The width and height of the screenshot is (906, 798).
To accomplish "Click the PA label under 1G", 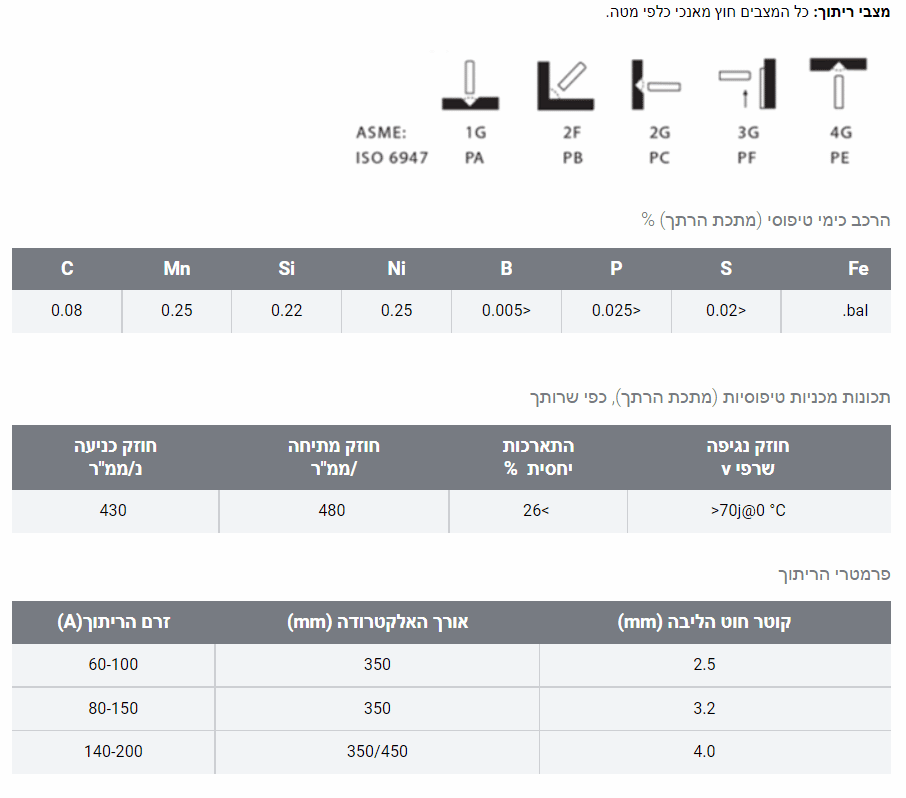I will pos(474,158).
